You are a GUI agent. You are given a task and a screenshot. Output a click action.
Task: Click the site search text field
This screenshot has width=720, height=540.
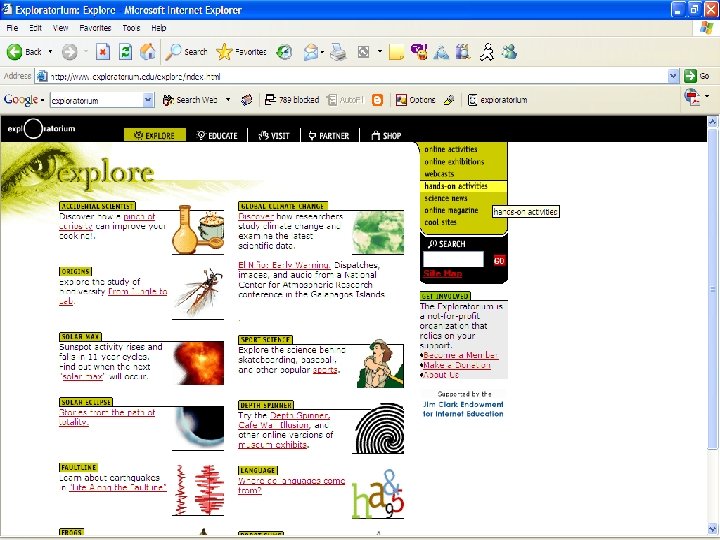[453, 259]
